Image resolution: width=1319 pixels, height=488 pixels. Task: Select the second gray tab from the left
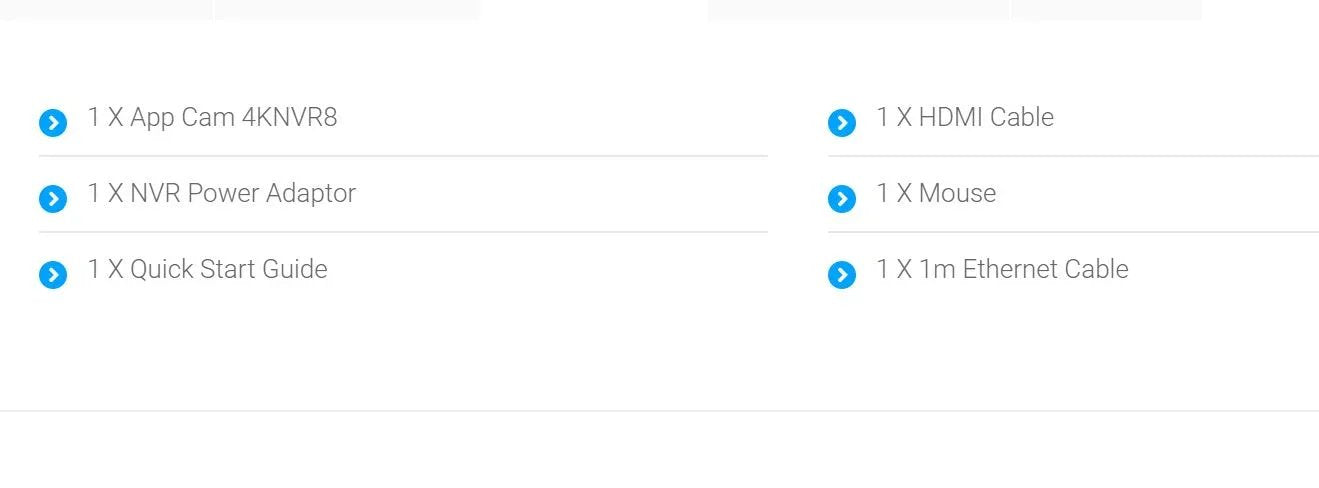(347, 9)
